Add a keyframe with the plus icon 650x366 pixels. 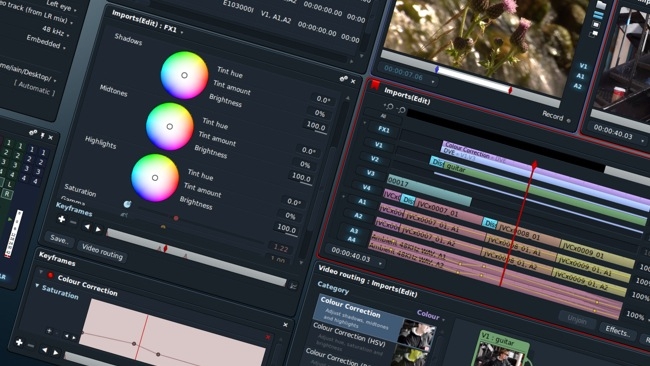[x=61, y=219]
